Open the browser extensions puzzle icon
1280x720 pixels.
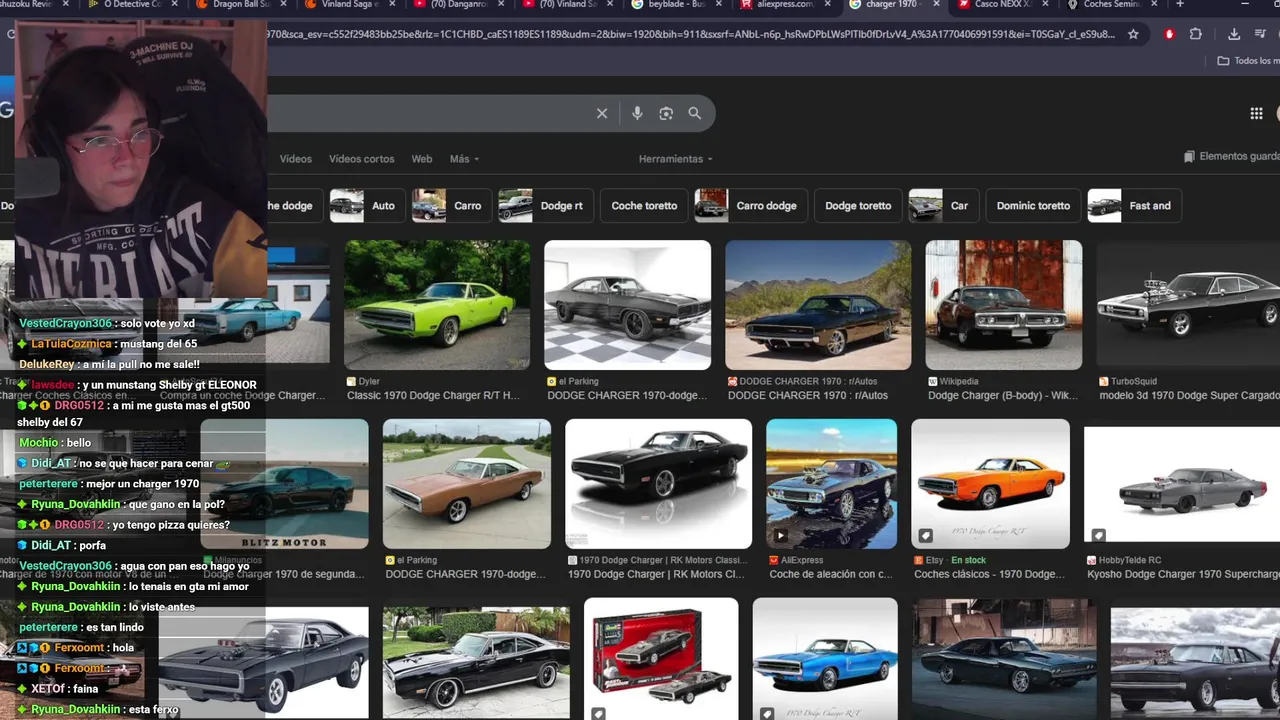point(1195,34)
